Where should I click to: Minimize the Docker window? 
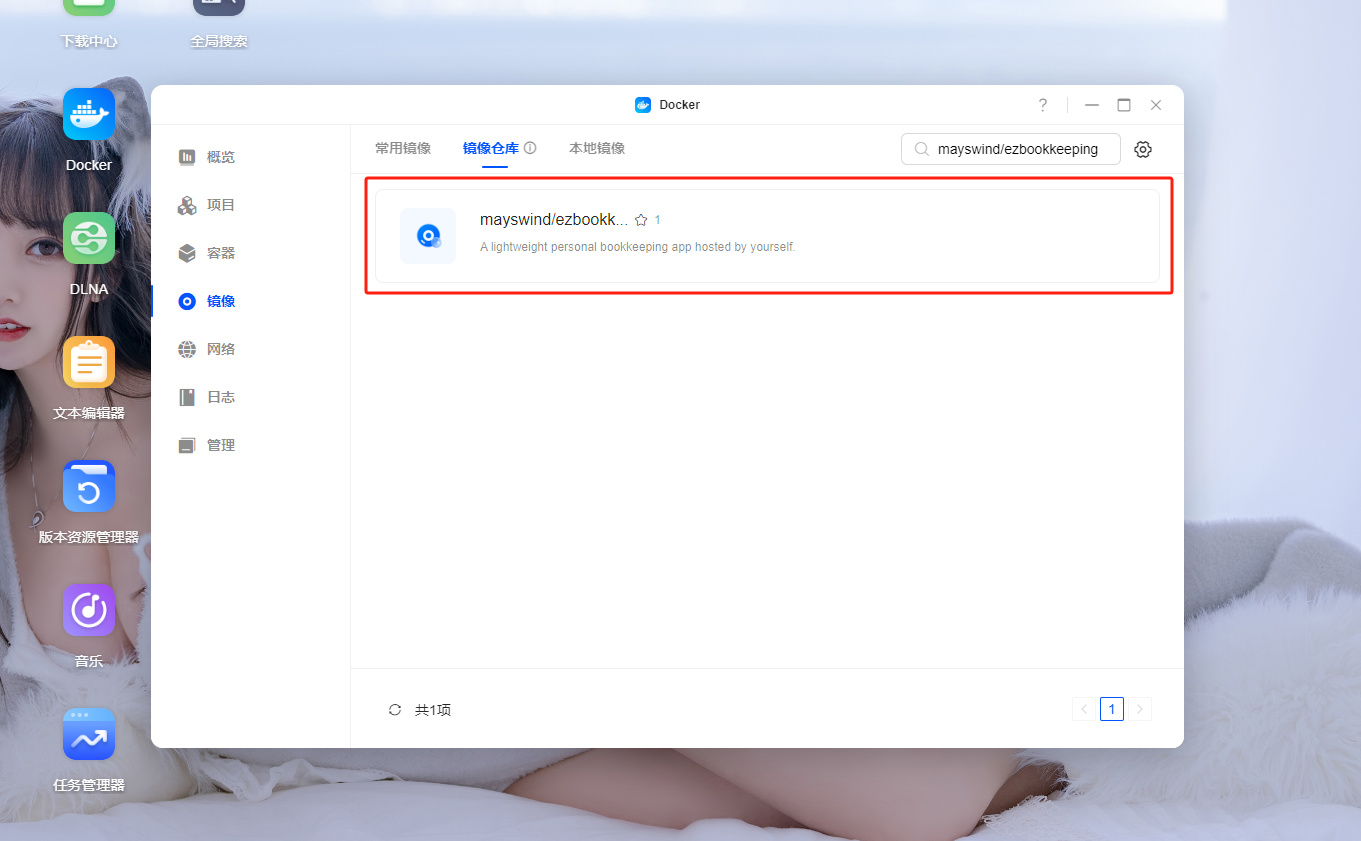click(1092, 105)
